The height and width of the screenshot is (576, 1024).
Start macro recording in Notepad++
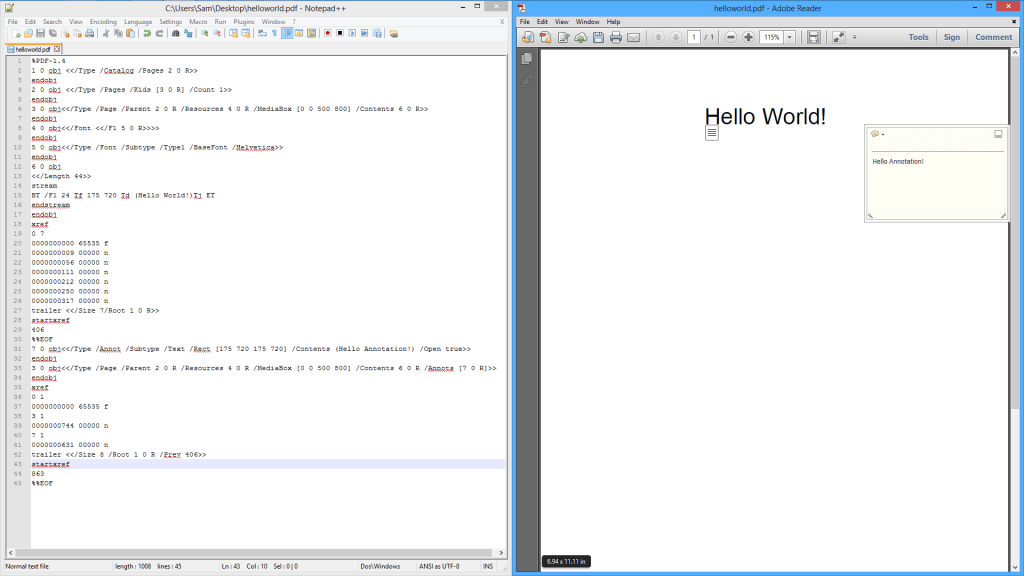[327, 35]
